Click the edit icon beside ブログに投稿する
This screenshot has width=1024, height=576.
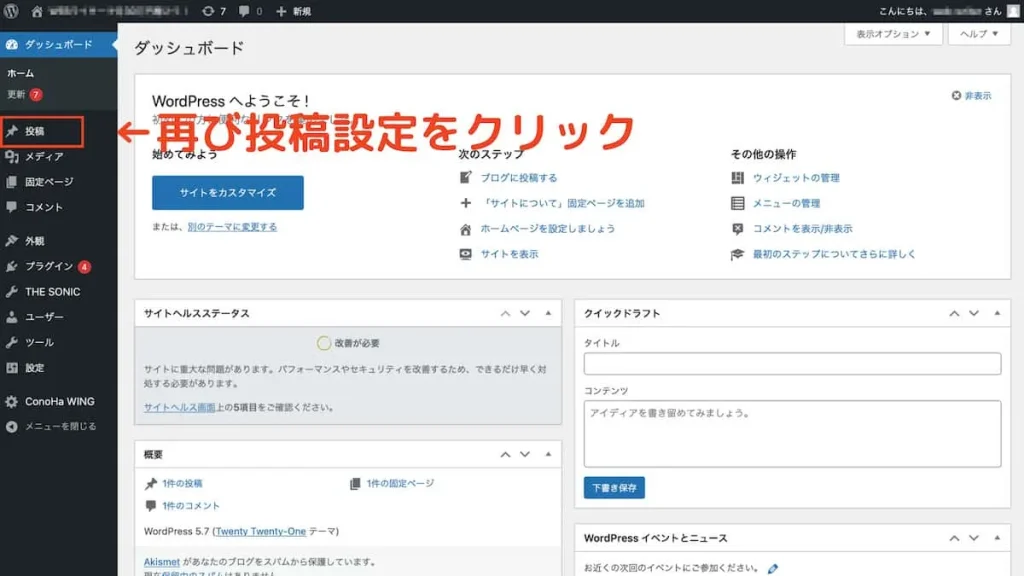(x=466, y=178)
